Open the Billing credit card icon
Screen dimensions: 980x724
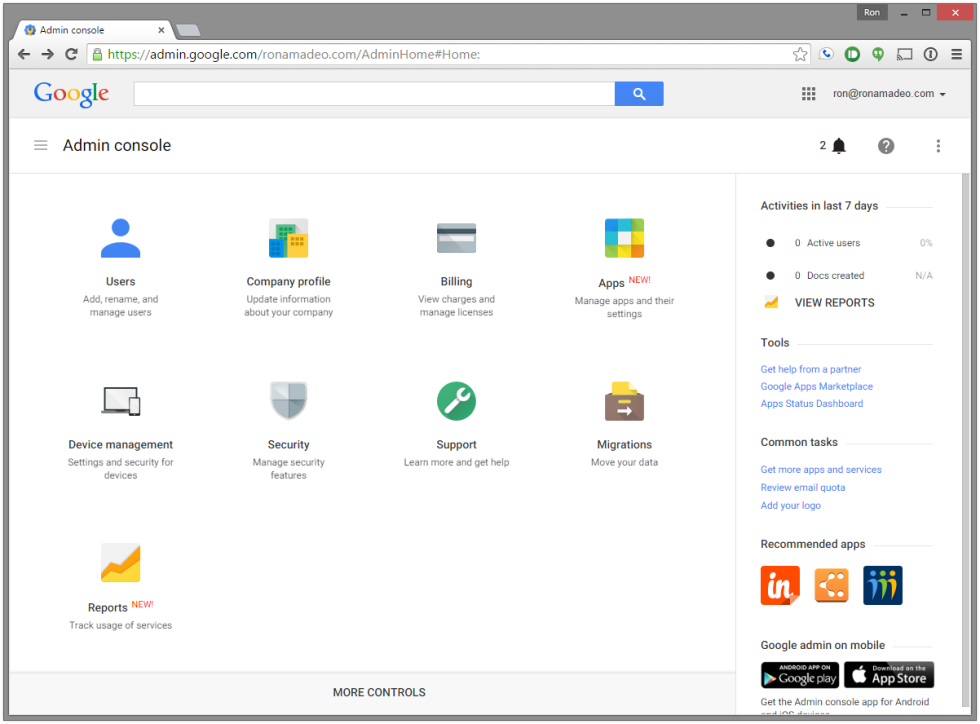[x=456, y=238]
